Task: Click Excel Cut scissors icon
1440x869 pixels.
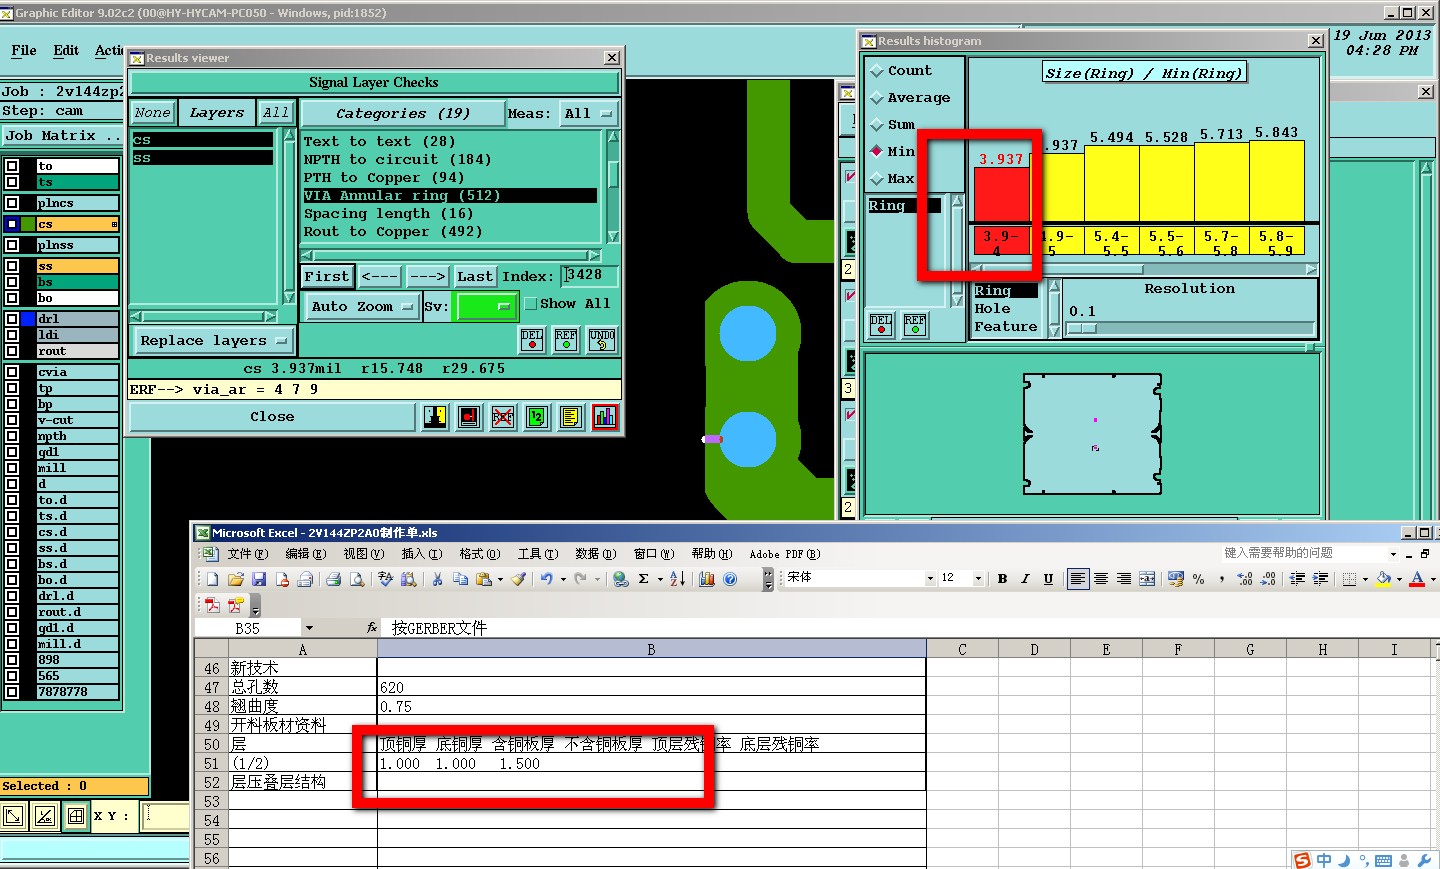Action: (437, 579)
